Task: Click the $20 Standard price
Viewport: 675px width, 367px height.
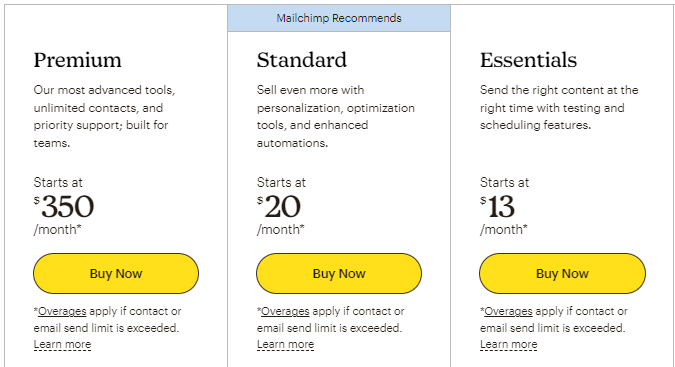Action: click(x=279, y=207)
